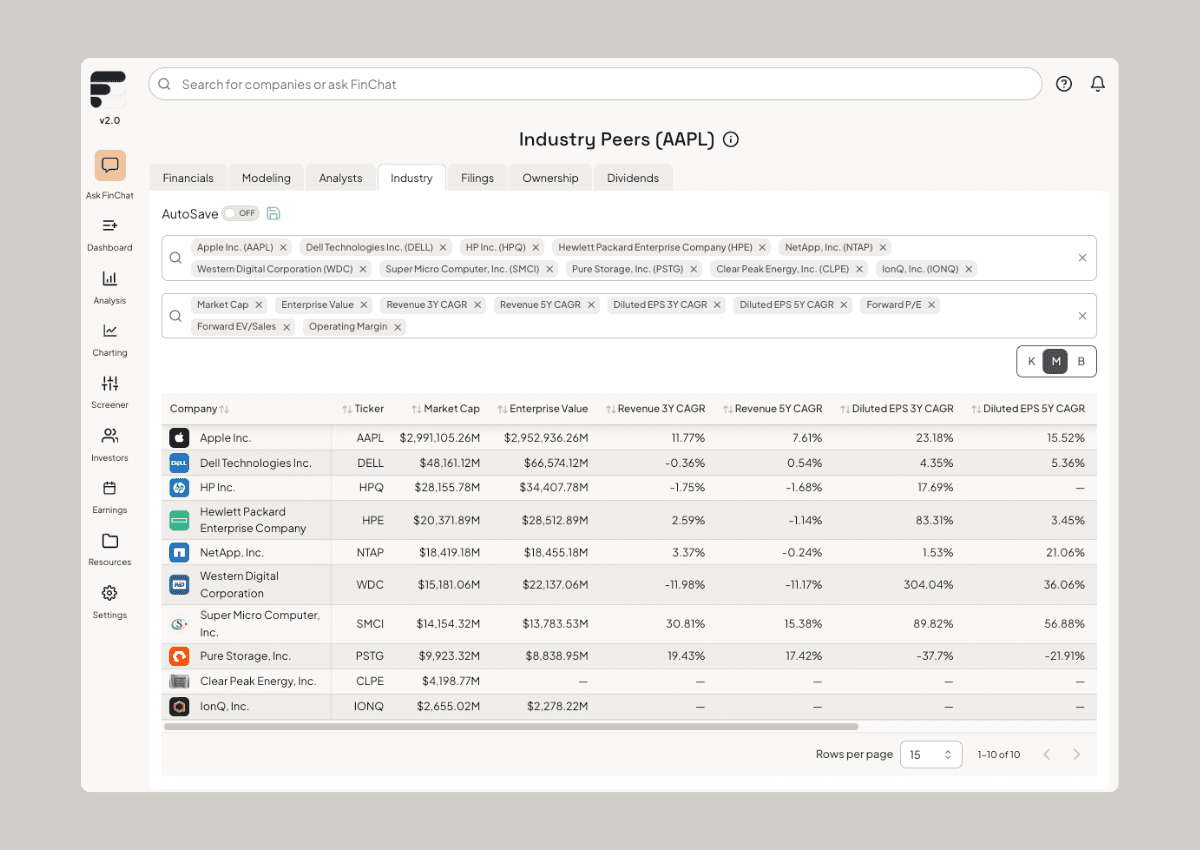Screen dimensions: 1200x850
Task: Remove the Operating Margin metric chip
Action: [x=398, y=327]
